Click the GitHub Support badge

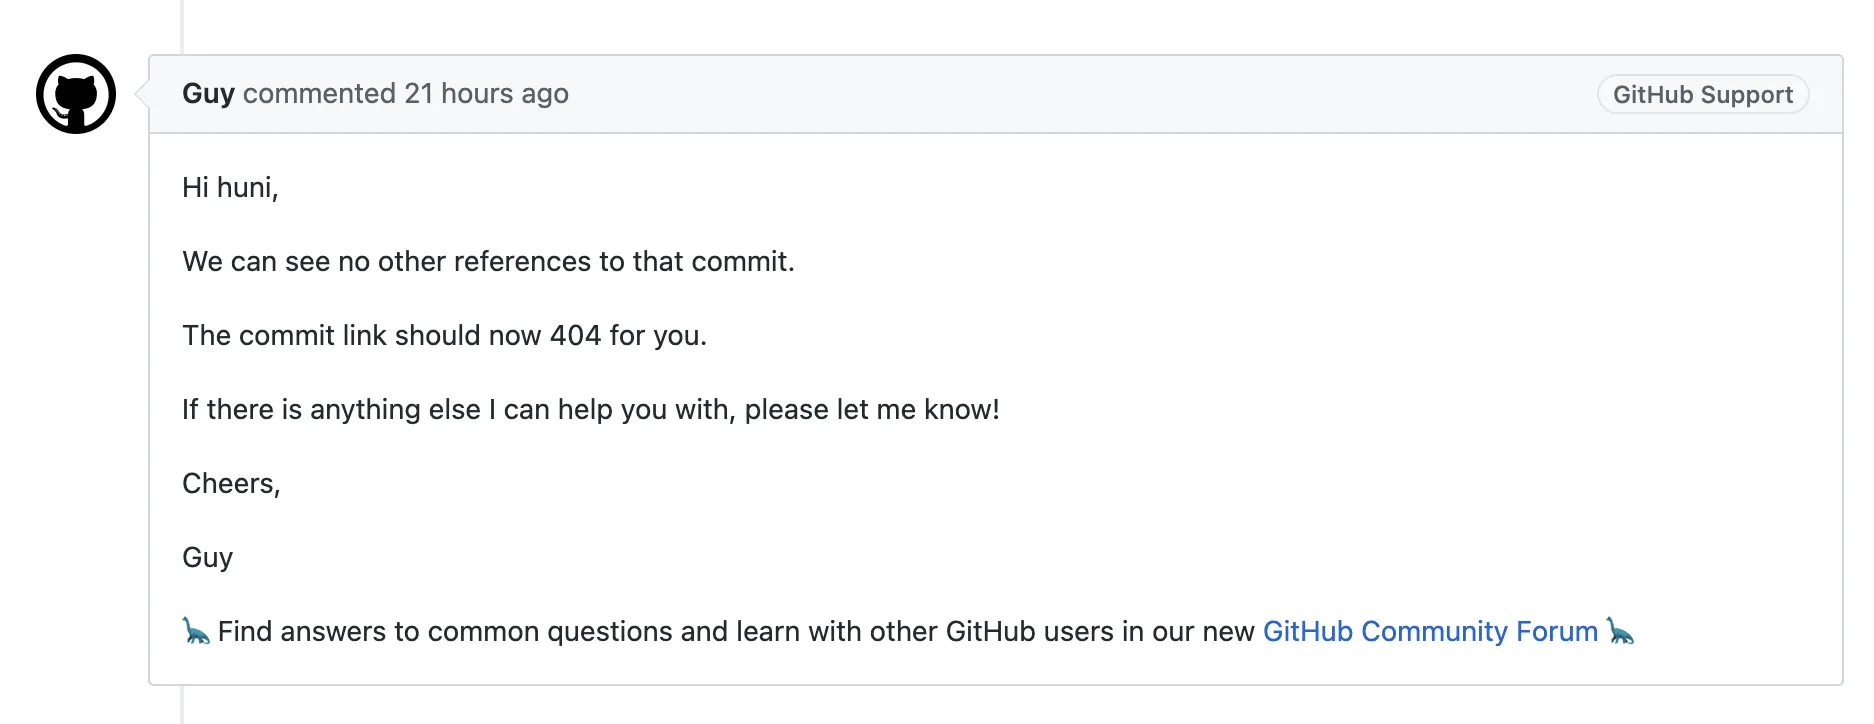[x=1702, y=95]
